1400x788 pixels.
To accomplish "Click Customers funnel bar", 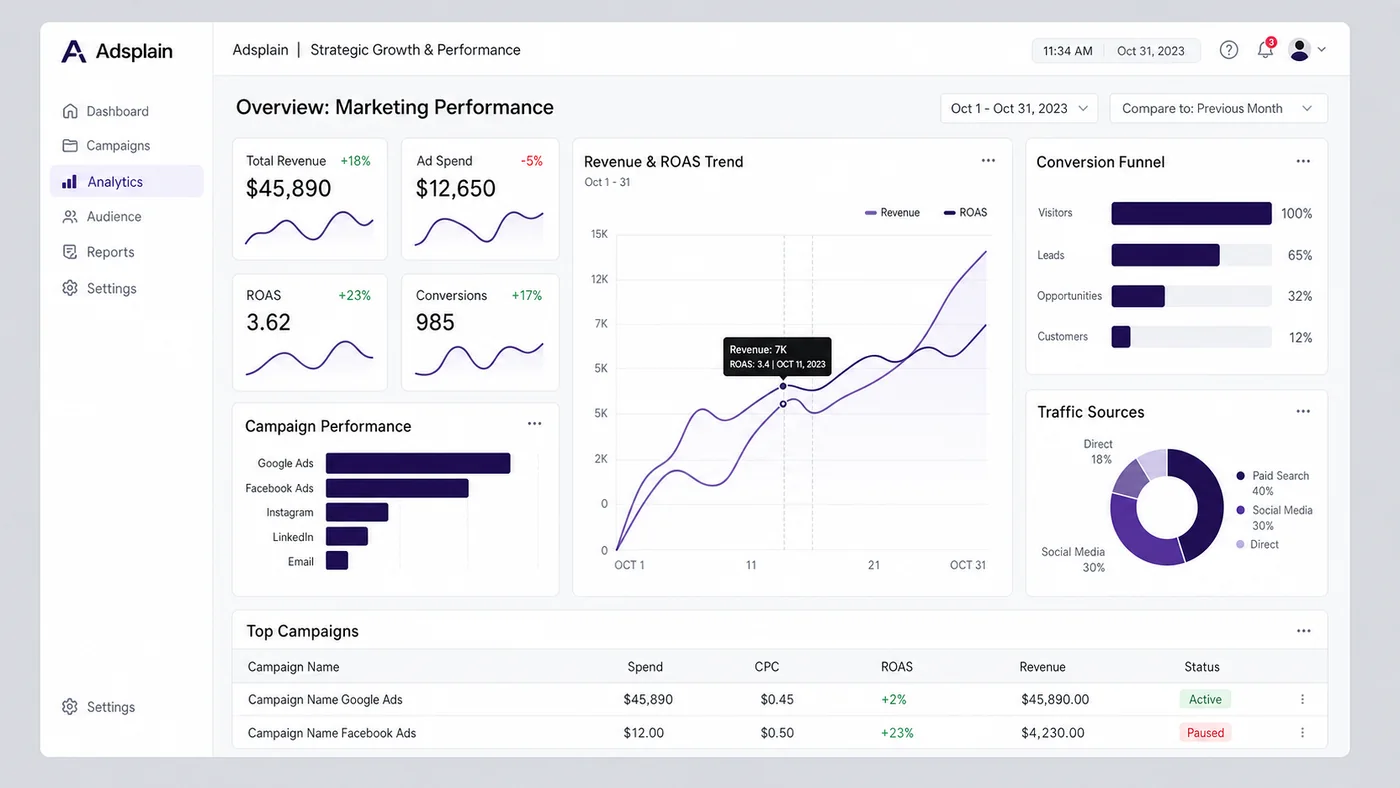I will [1121, 337].
